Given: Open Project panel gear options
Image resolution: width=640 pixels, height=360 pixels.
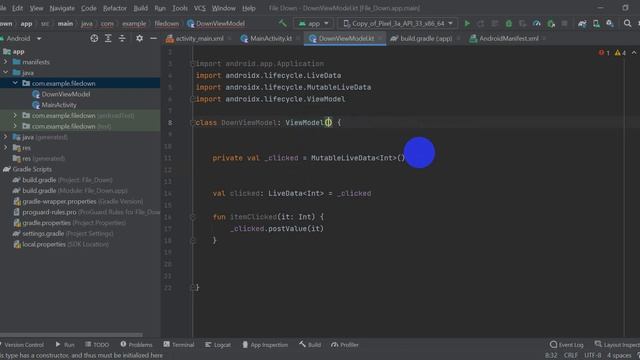Looking at the screenshot, I should [139, 38].
